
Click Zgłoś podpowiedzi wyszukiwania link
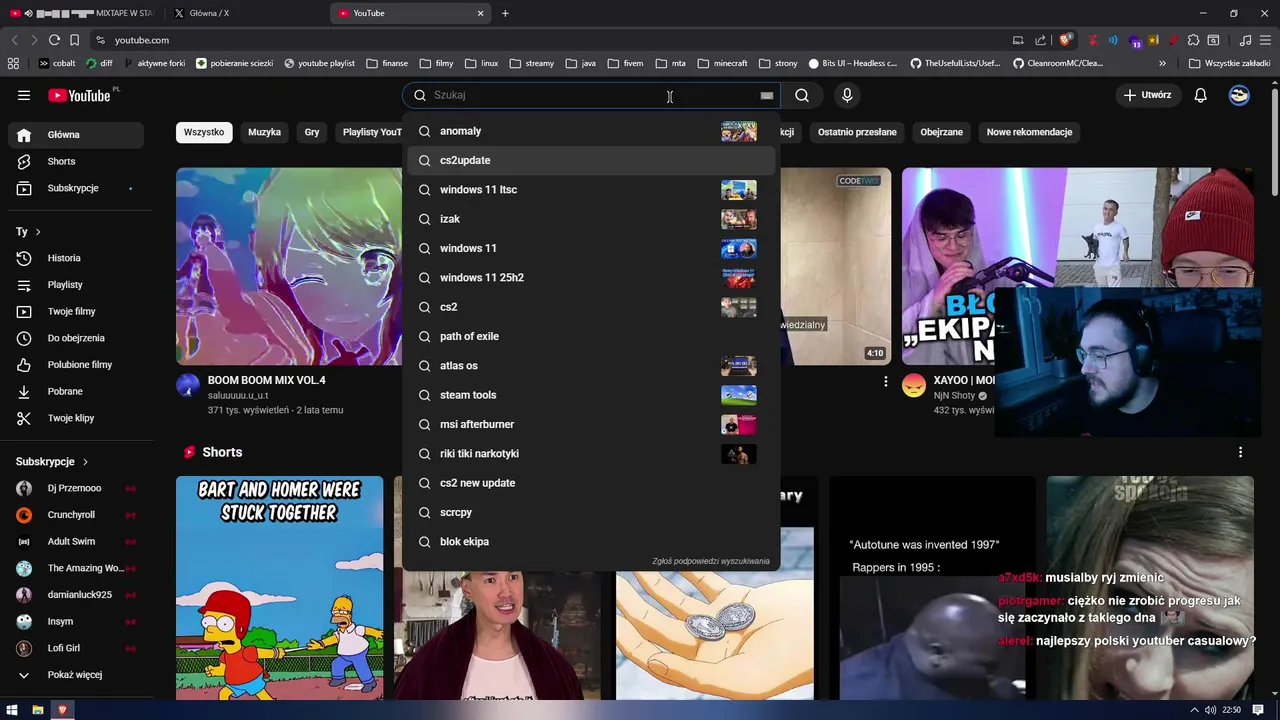(x=711, y=561)
